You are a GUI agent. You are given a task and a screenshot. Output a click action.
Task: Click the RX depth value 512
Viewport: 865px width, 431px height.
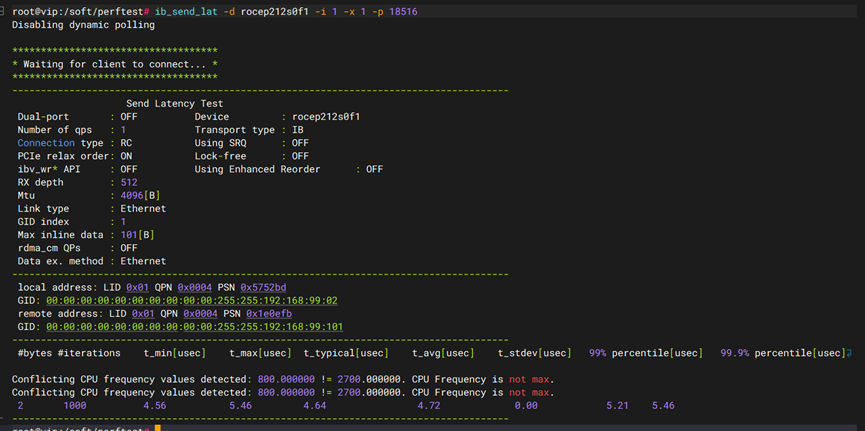(x=129, y=183)
